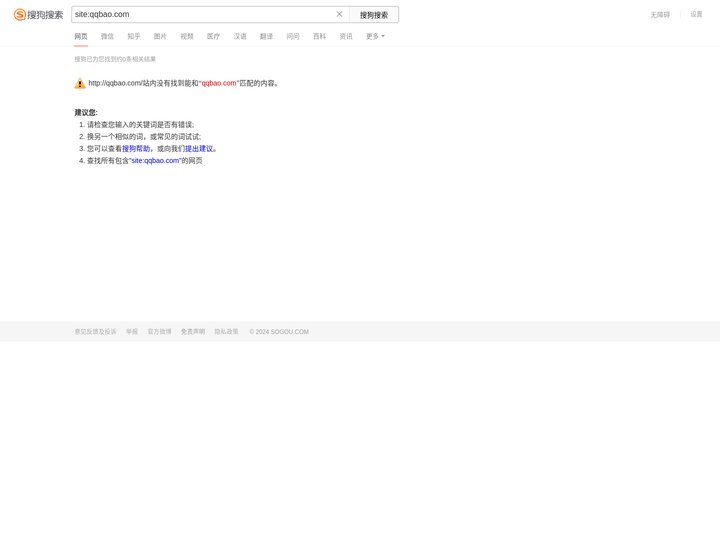Screen dimensions: 720x540
Task: Click the 隐私政策 footer link
Action: tap(226, 332)
